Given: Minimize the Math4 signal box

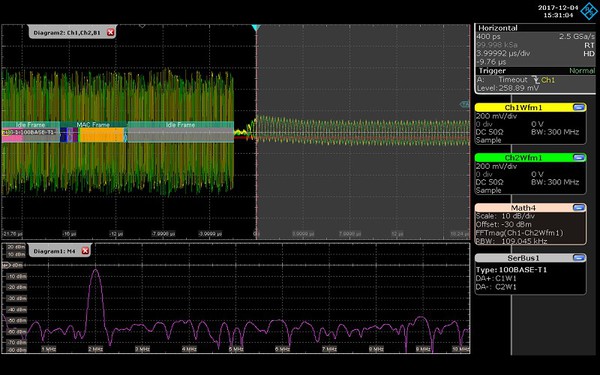Looking at the screenshot, I should [579, 208].
